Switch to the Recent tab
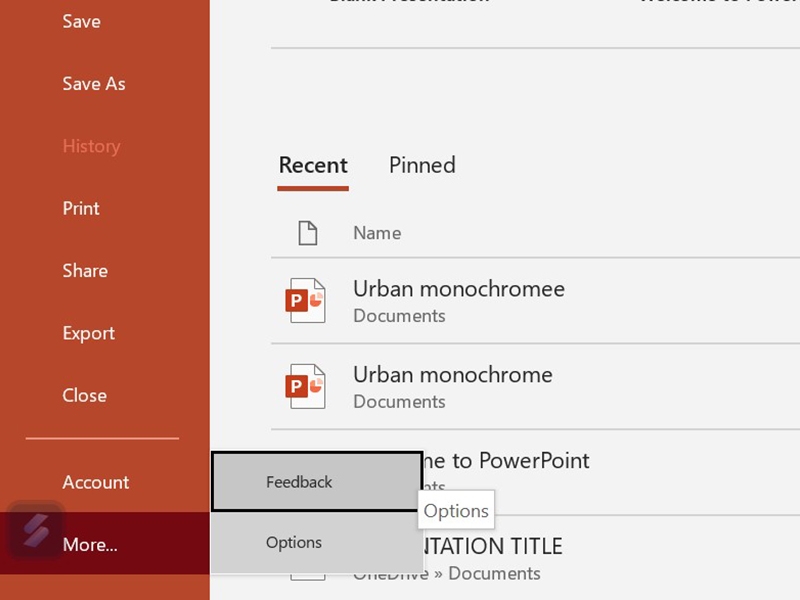Screen dimensions: 800x600 313,165
